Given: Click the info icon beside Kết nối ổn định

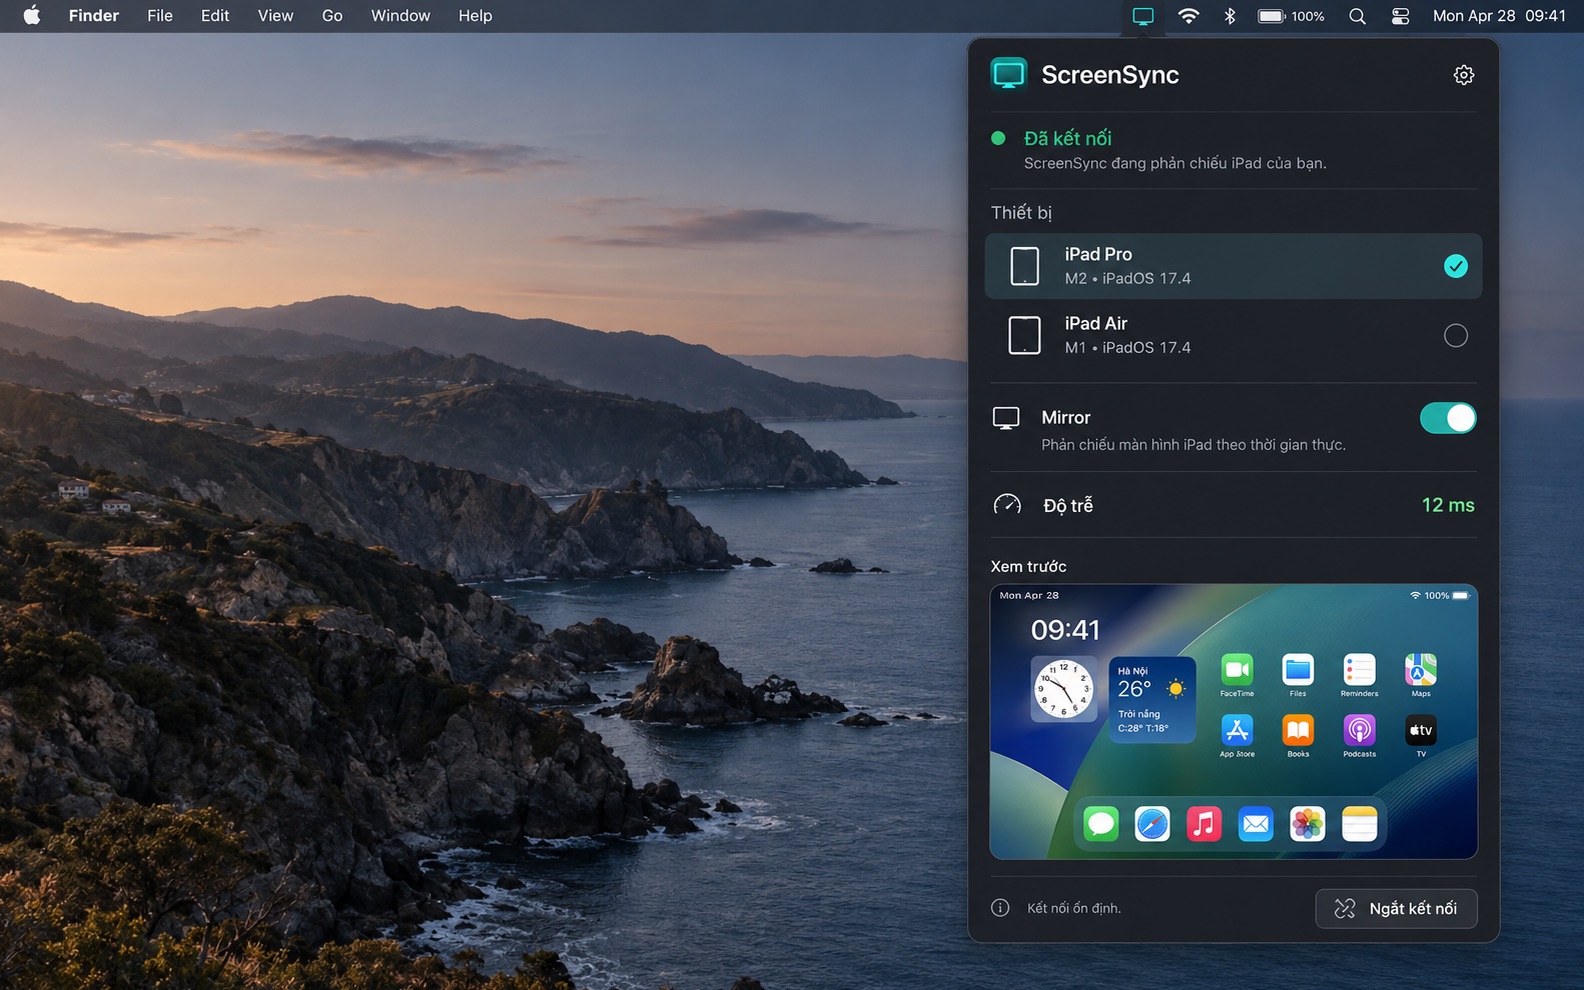Looking at the screenshot, I should 1000,908.
